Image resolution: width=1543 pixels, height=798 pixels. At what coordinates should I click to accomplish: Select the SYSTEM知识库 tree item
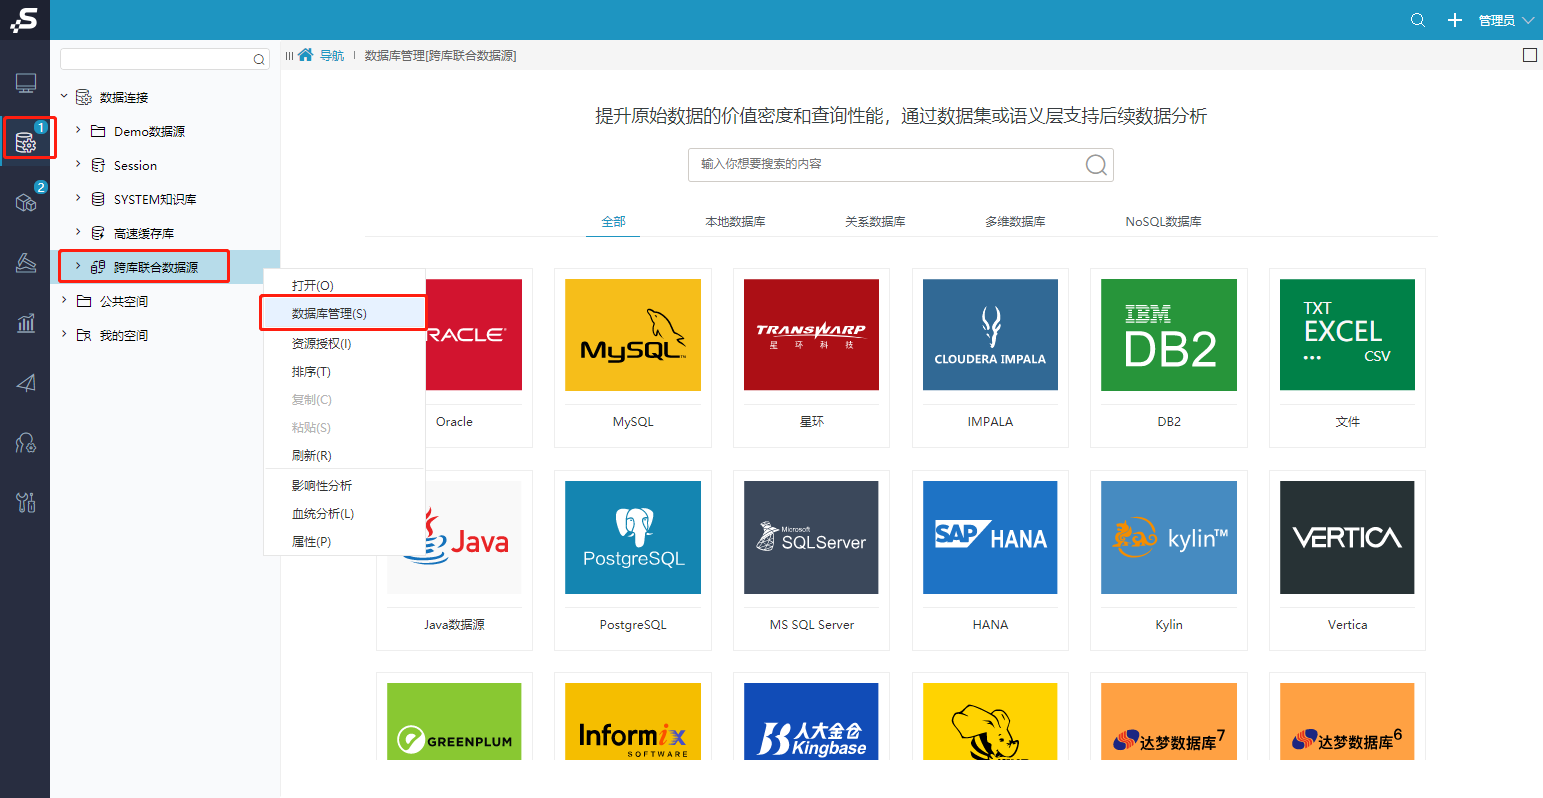[155, 200]
